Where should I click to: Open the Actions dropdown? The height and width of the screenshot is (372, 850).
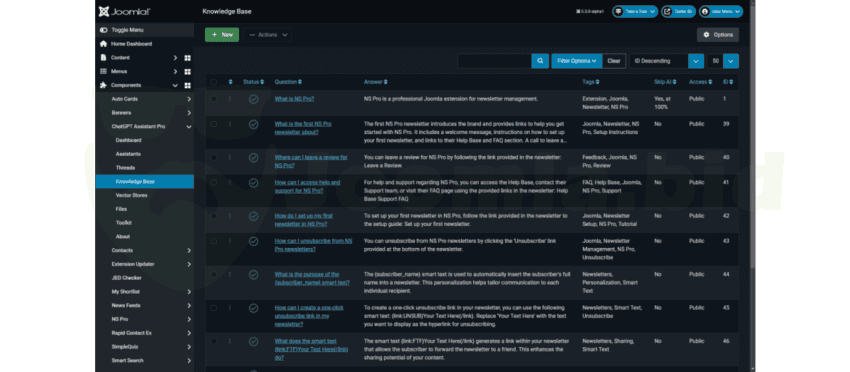pyautogui.click(x=267, y=35)
